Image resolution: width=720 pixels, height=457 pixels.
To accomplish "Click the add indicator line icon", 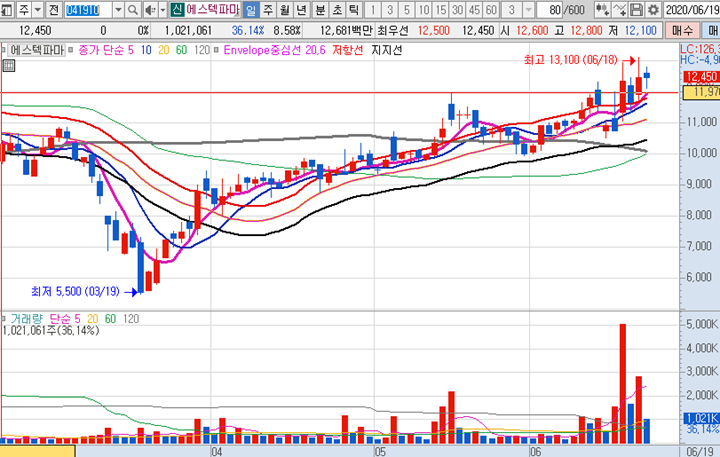I will 619,9.
